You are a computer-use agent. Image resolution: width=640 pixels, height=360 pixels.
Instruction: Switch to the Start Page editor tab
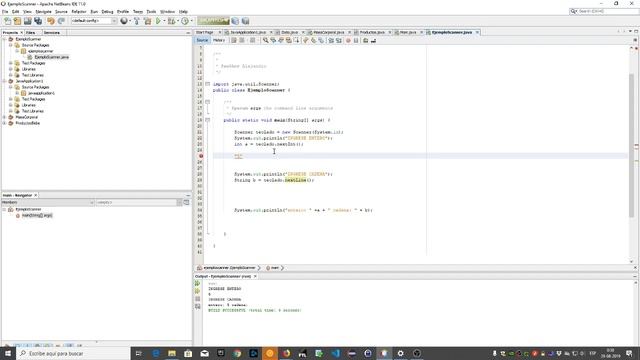pyautogui.click(x=205, y=32)
